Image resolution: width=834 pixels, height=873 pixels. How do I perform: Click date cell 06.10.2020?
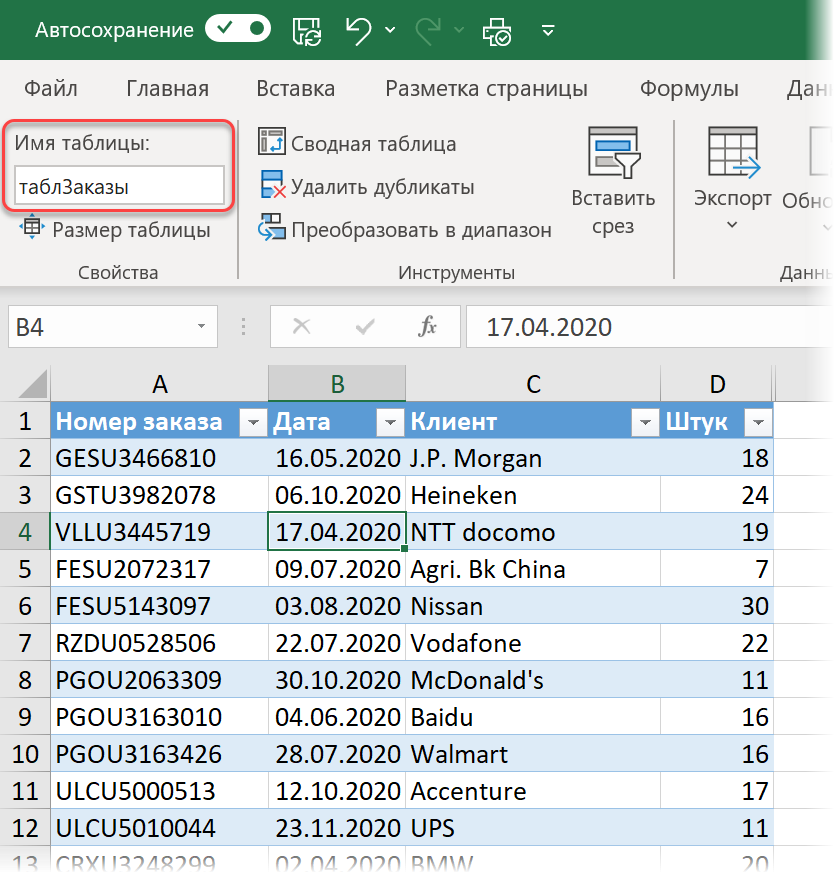(337, 495)
